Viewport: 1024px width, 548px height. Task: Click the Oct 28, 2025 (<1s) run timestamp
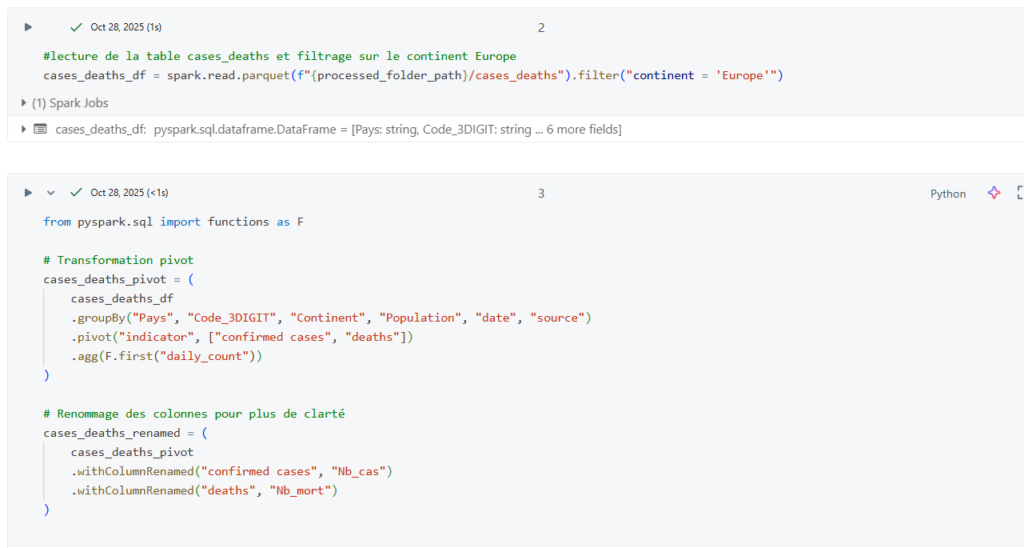pos(129,193)
